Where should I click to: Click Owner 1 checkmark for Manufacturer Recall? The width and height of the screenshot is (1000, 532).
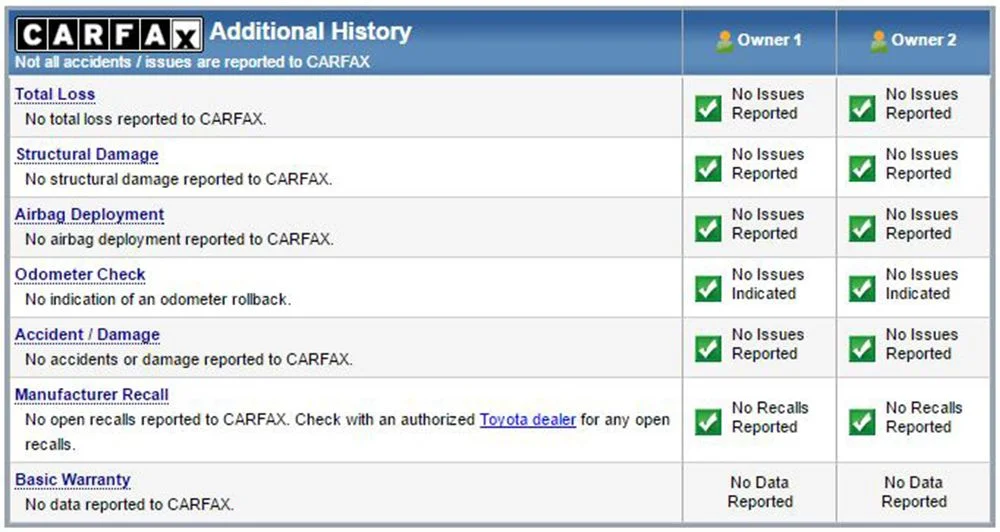pos(708,421)
